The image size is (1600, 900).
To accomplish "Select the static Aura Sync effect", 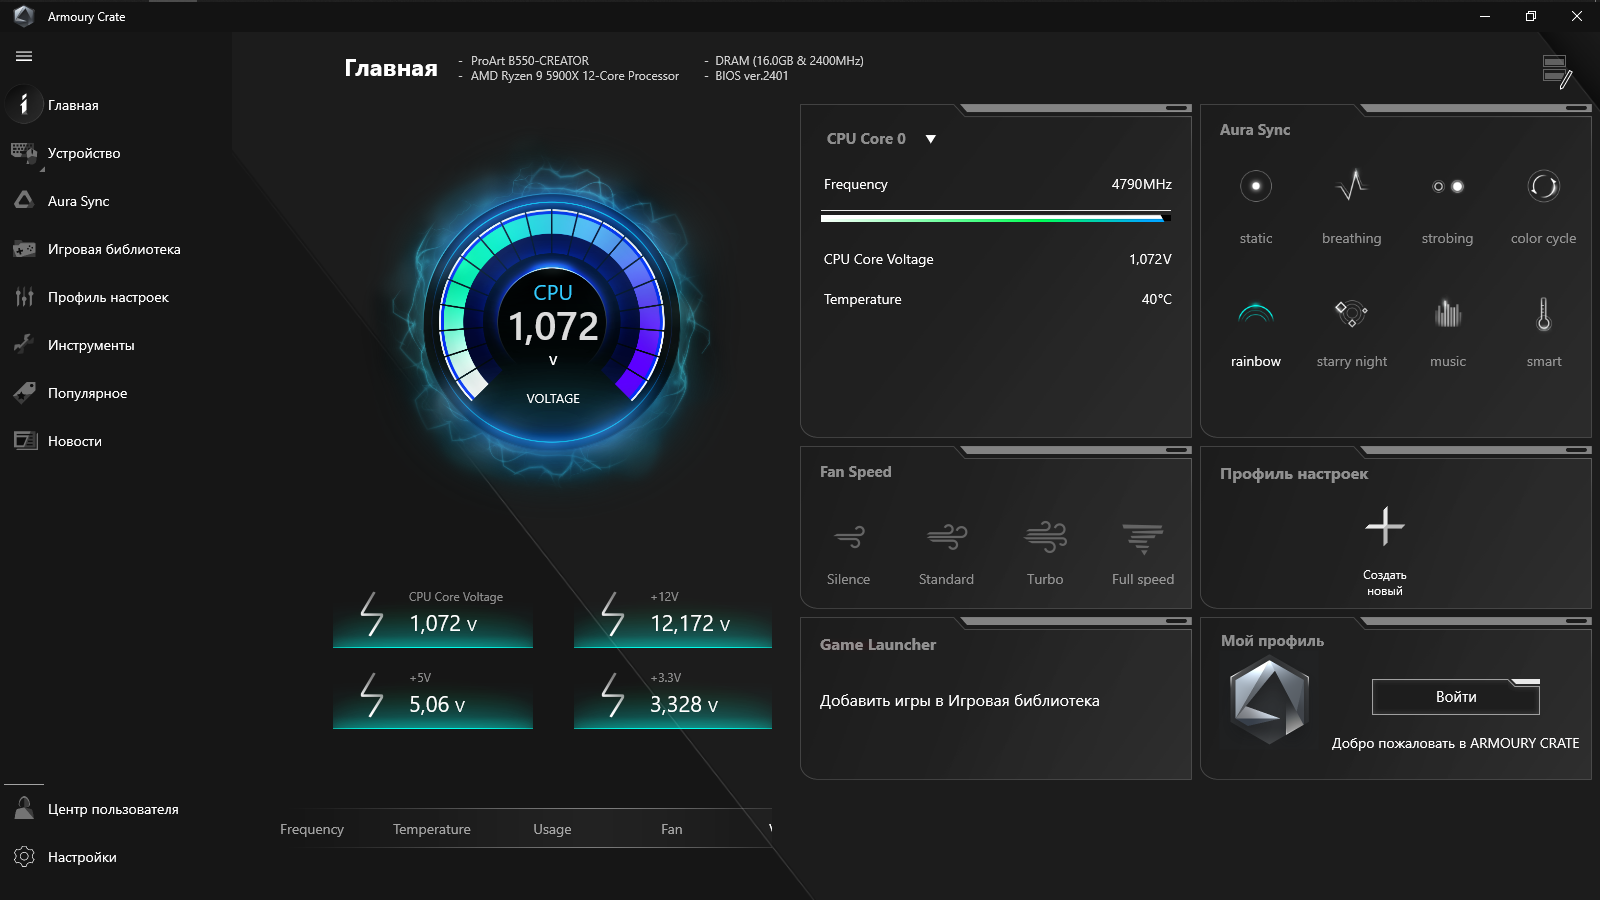I will pos(1256,187).
